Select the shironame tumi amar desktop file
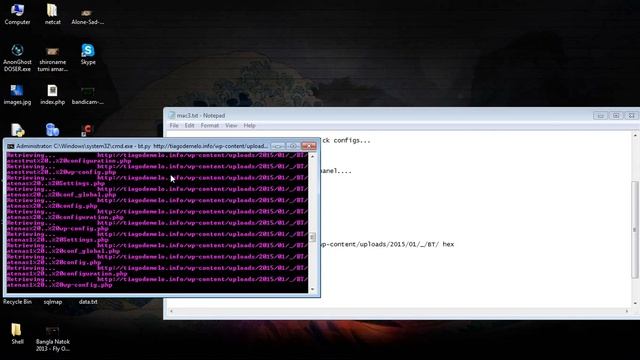640x360 pixels. (52, 60)
